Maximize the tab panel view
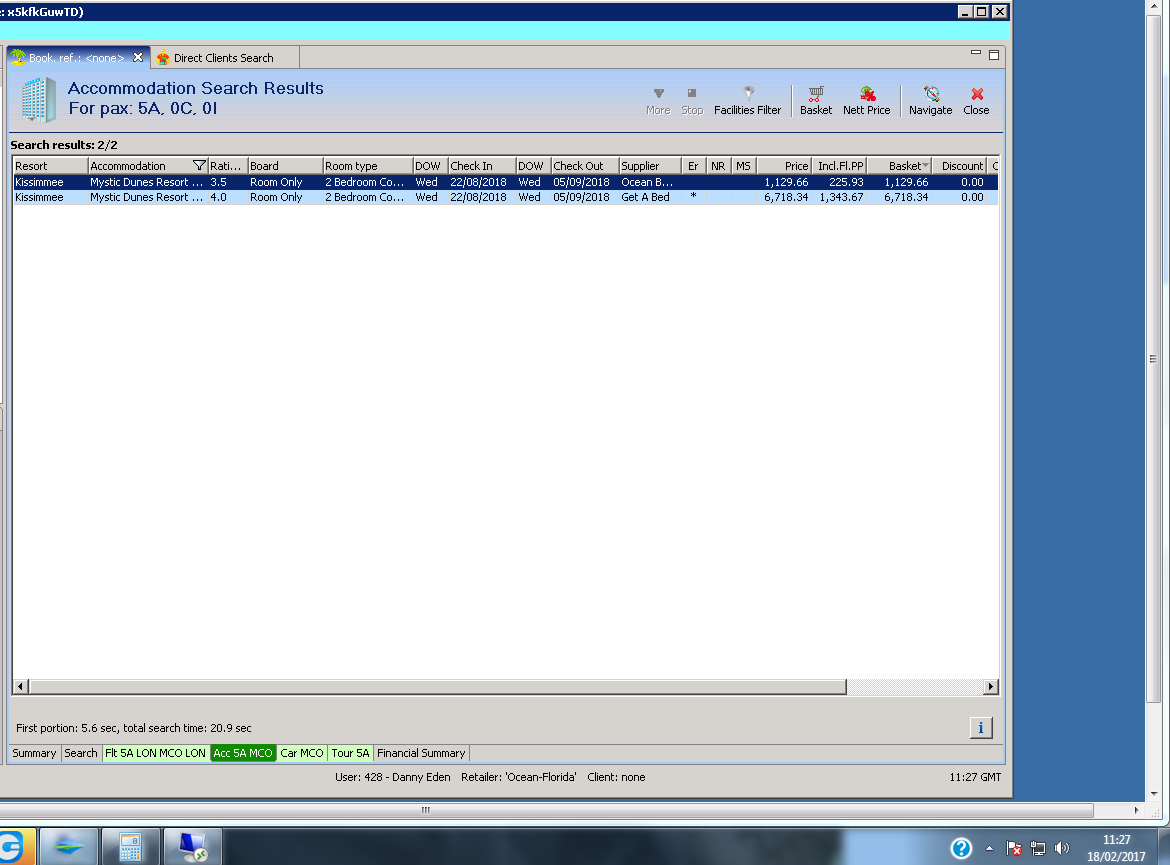 coord(994,54)
